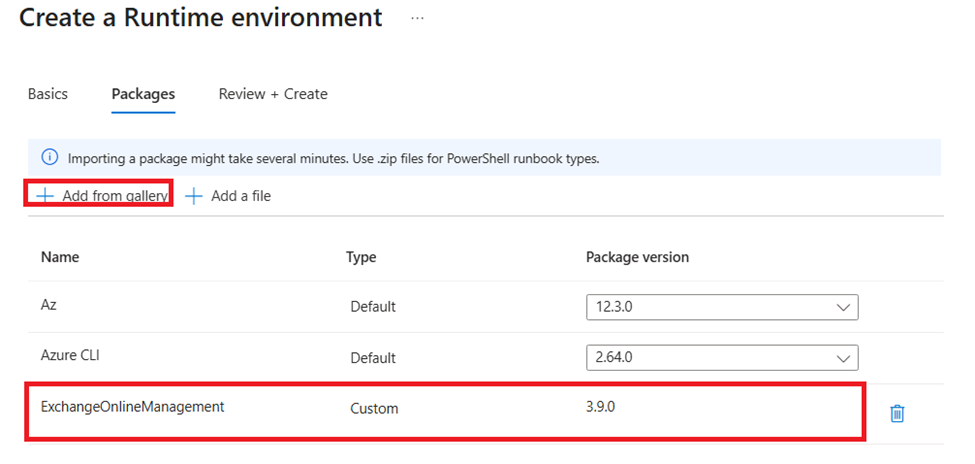The height and width of the screenshot is (464, 975).
Task: Click the Add a file label
Action: click(x=241, y=196)
